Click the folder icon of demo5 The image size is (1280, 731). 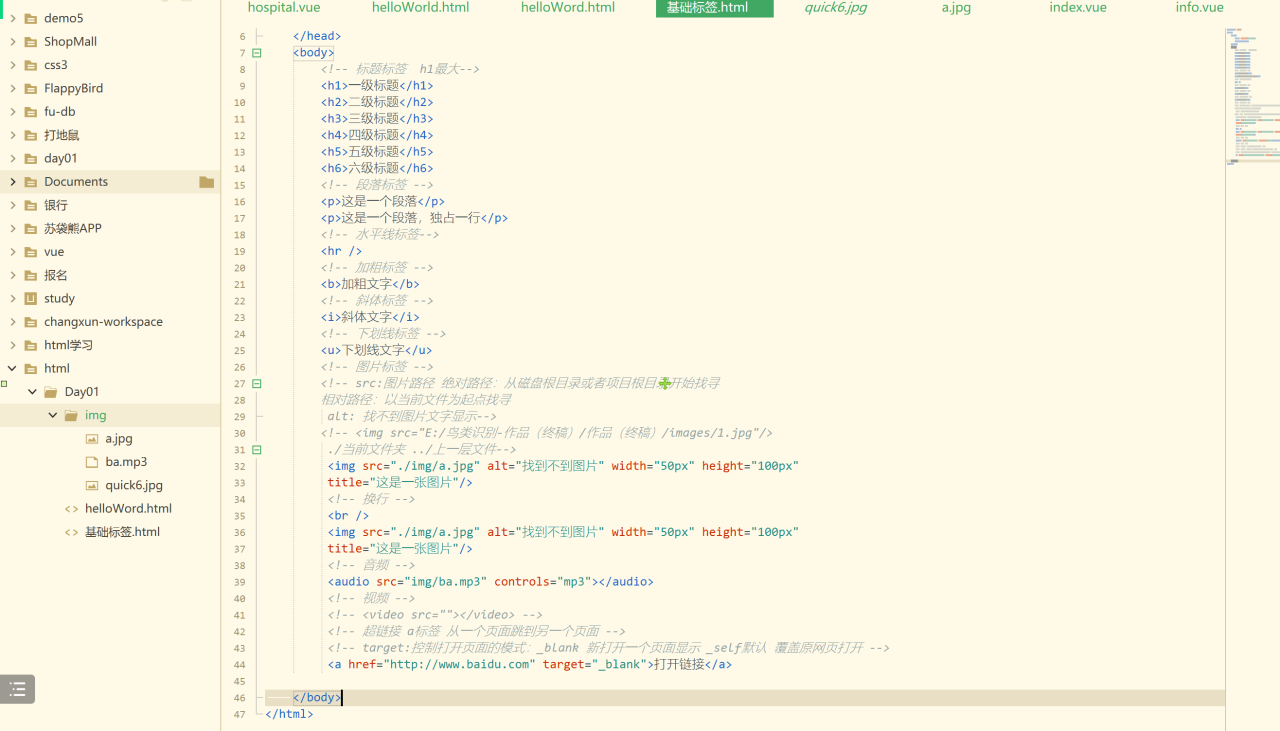pyautogui.click(x=31, y=18)
